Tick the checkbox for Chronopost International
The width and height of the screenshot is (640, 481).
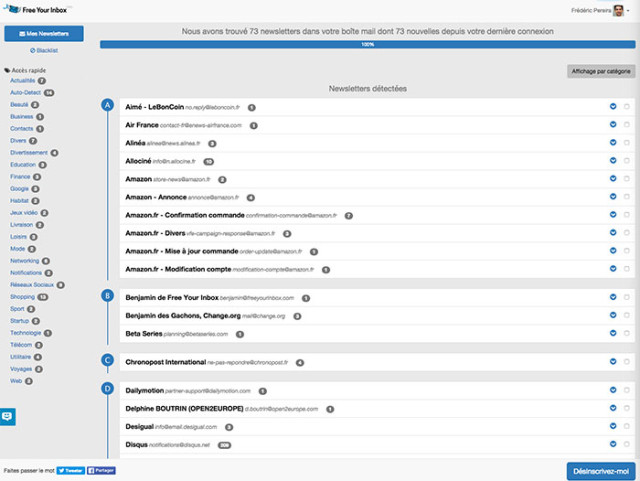point(627,361)
